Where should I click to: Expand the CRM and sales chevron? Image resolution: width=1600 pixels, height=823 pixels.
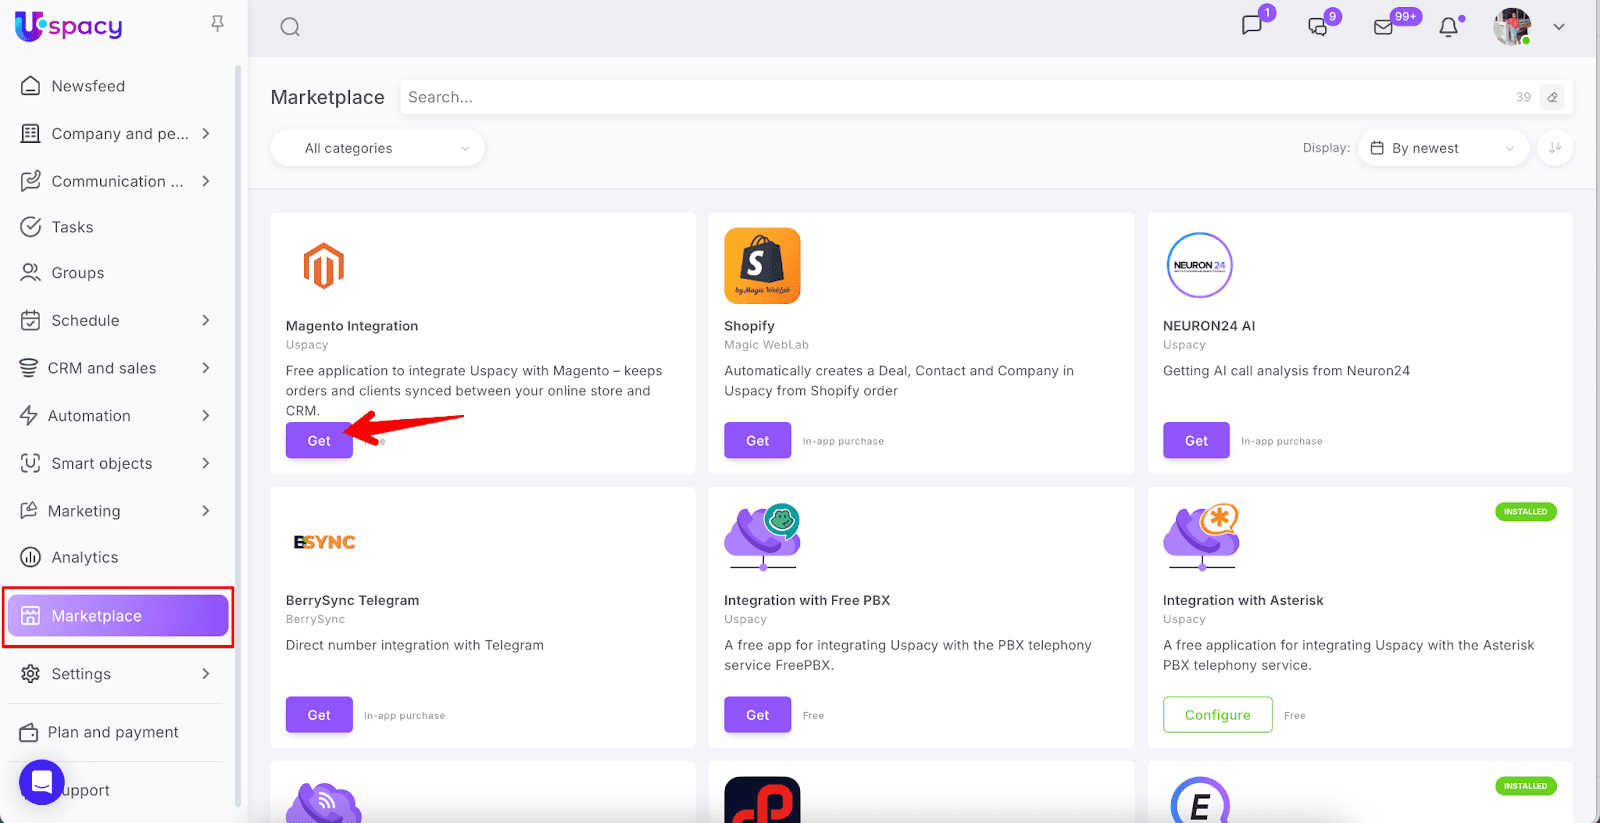206,368
